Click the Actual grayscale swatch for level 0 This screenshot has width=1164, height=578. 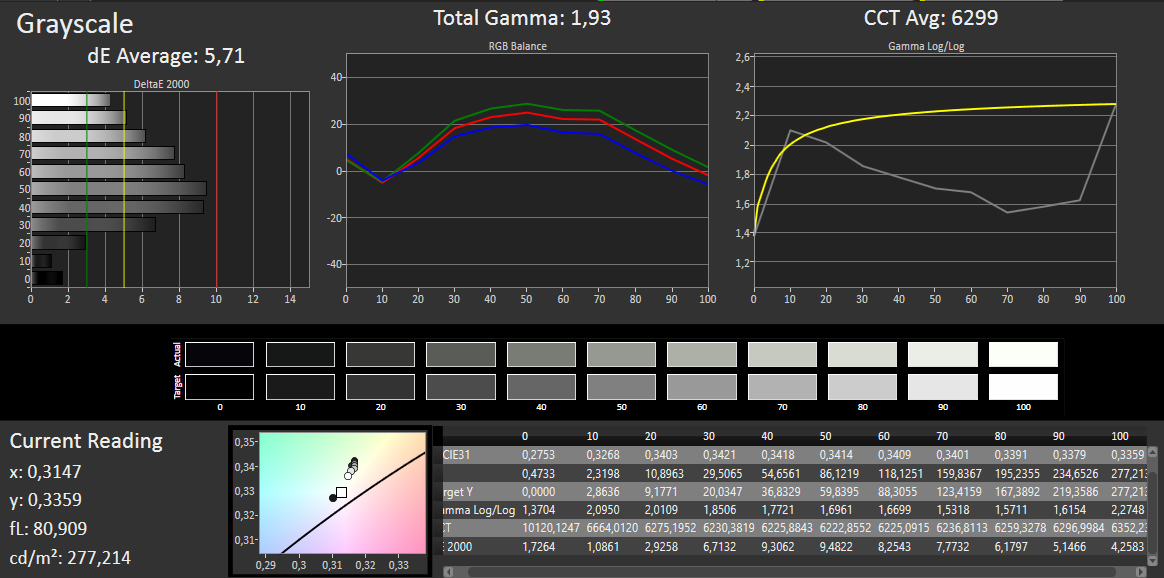219,354
